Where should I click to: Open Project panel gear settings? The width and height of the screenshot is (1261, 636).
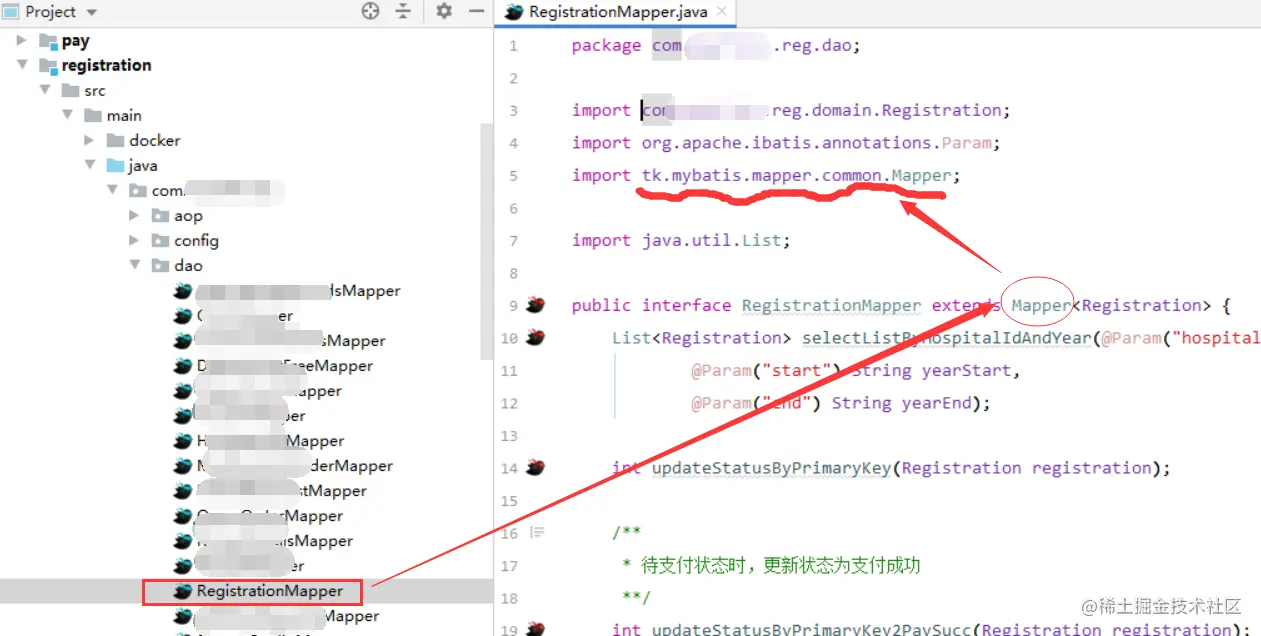click(444, 11)
